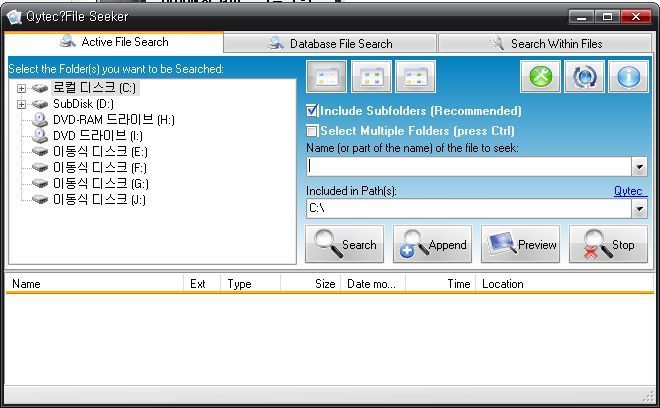This screenshot has width=660, height=408.
Task: Click the drive icon for removable disk (J:)
Action: point(40,199)
